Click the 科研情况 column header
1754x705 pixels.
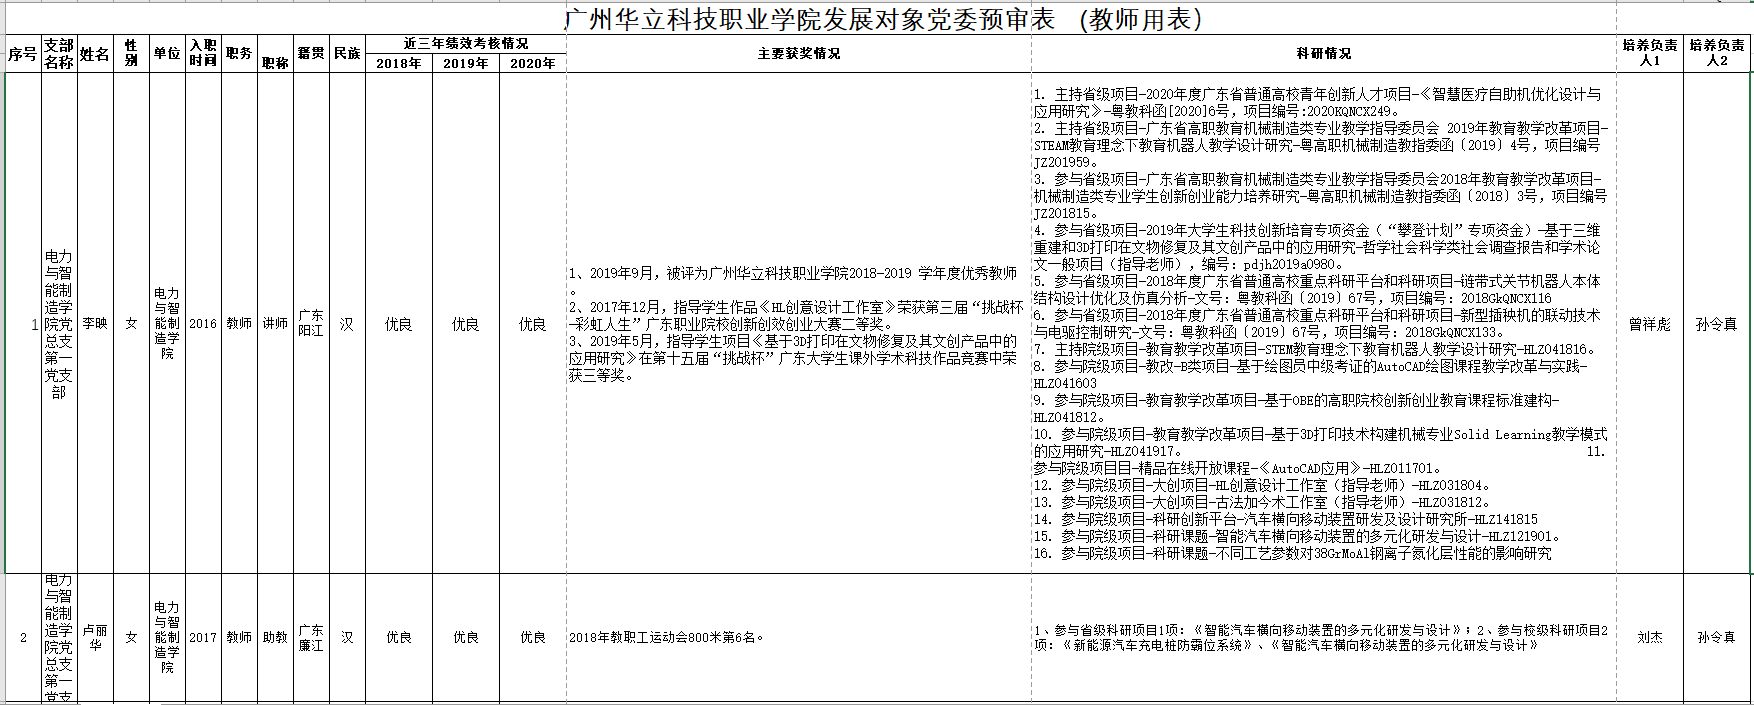(x=1324, y=54)
